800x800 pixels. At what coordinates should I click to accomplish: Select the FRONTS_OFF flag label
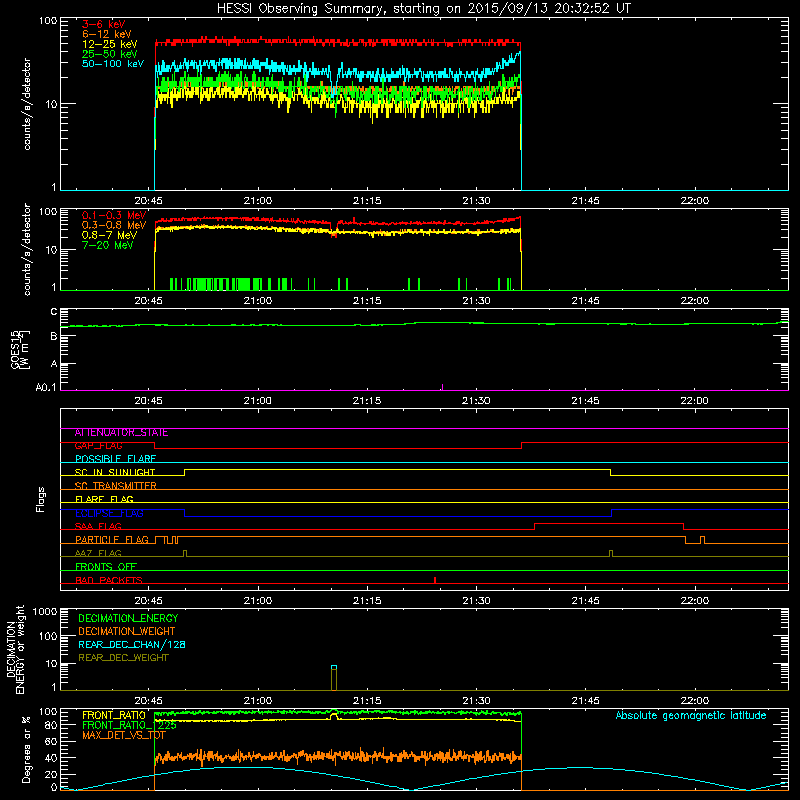pos(106,567)
